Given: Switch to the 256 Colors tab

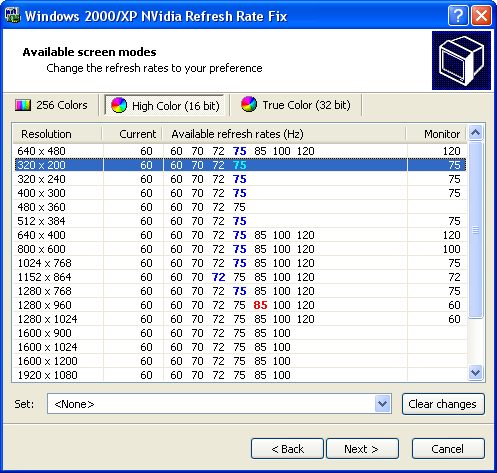Looking at the screenshot, I should click(x=51, y=105).
